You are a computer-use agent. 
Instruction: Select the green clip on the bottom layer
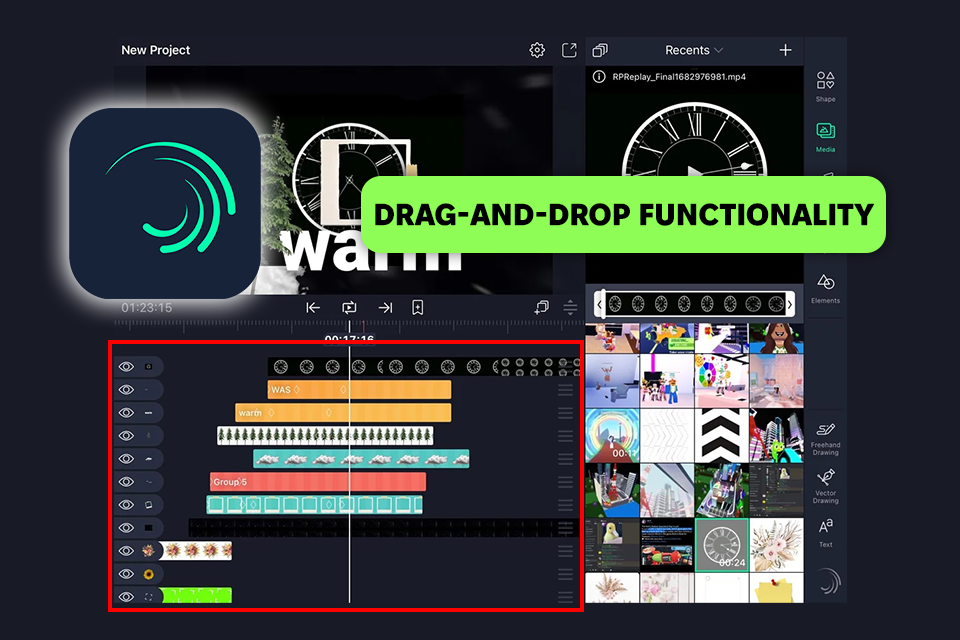coord(195,595)
